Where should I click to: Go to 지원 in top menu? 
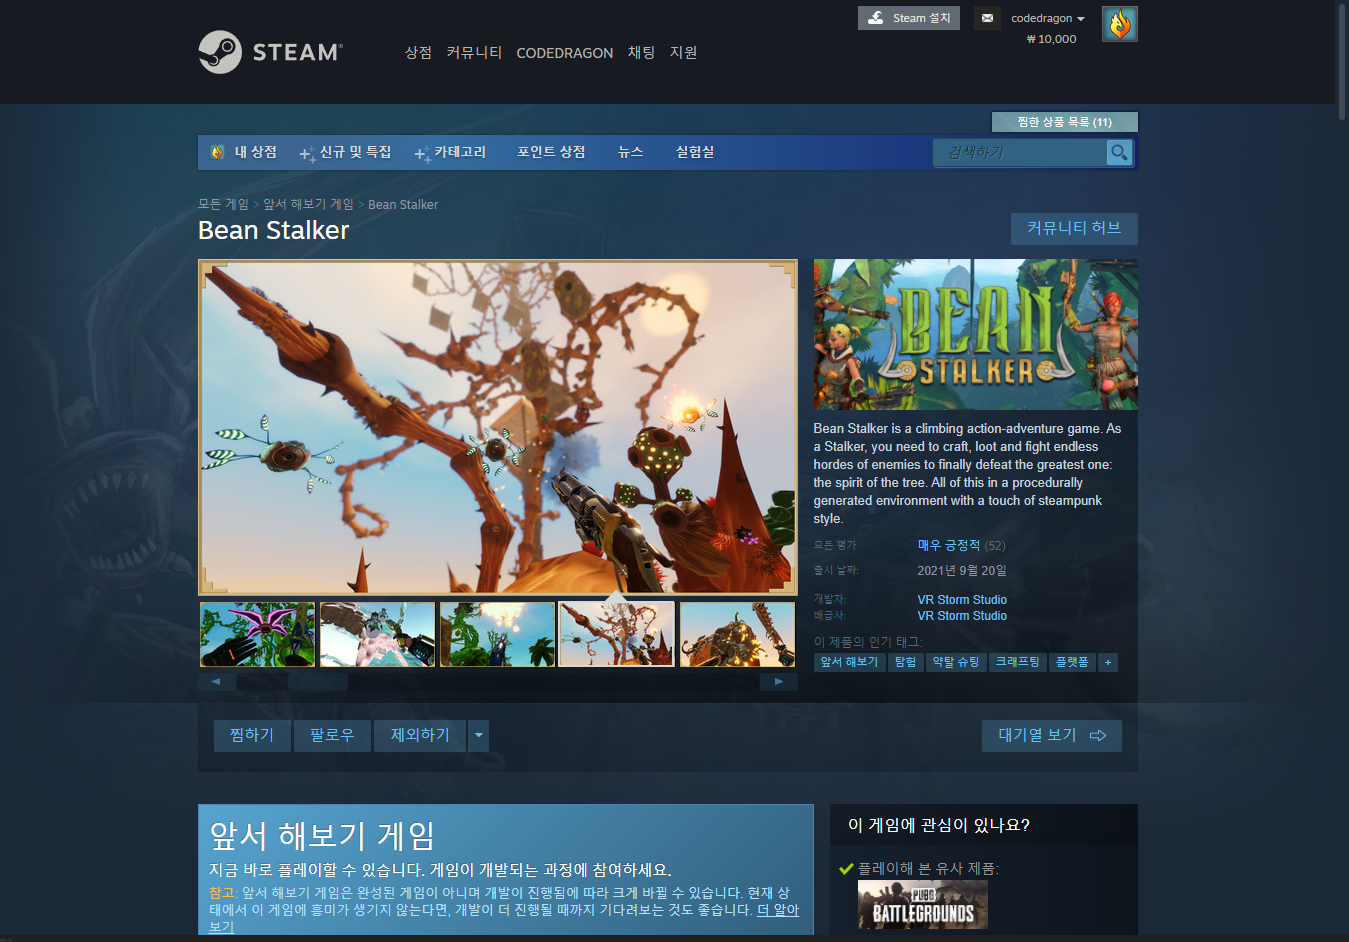683,52
